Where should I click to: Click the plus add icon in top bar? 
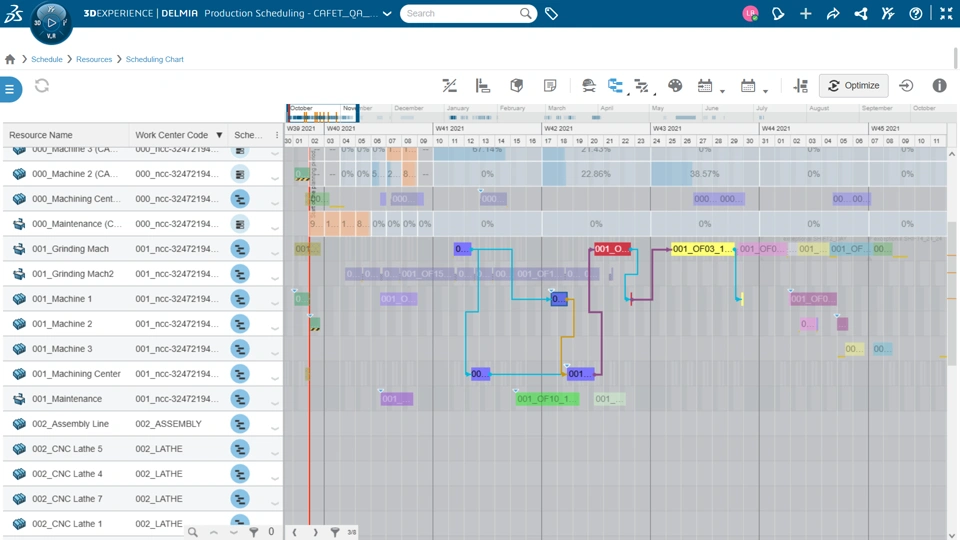806,13
